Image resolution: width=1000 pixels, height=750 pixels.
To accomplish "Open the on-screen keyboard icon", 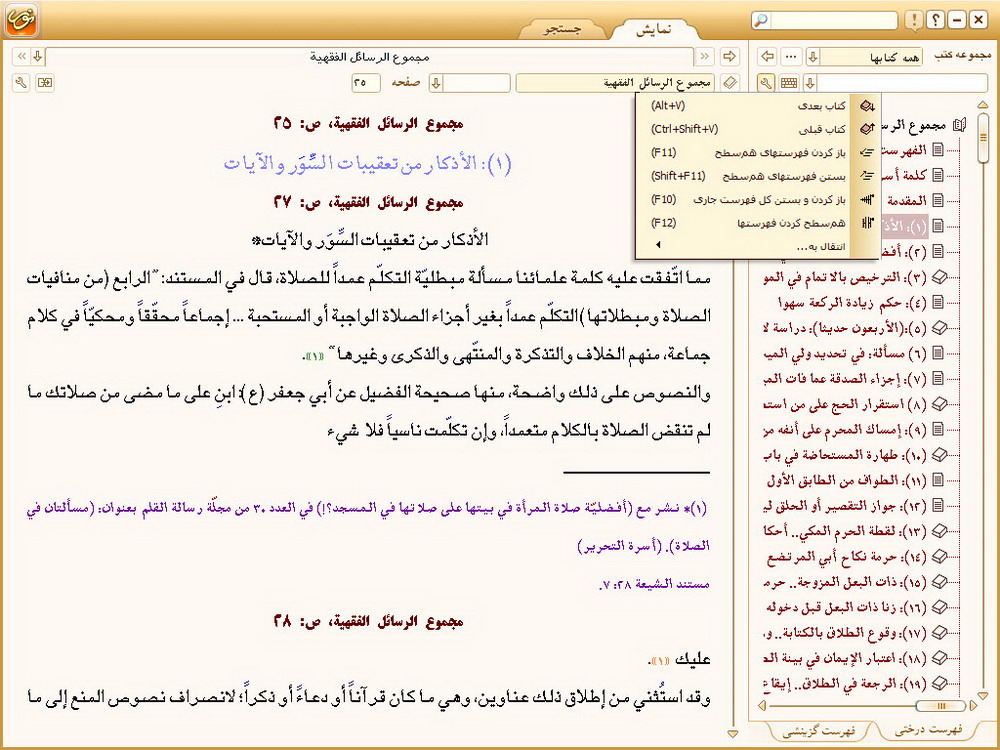I will (789, 83).
